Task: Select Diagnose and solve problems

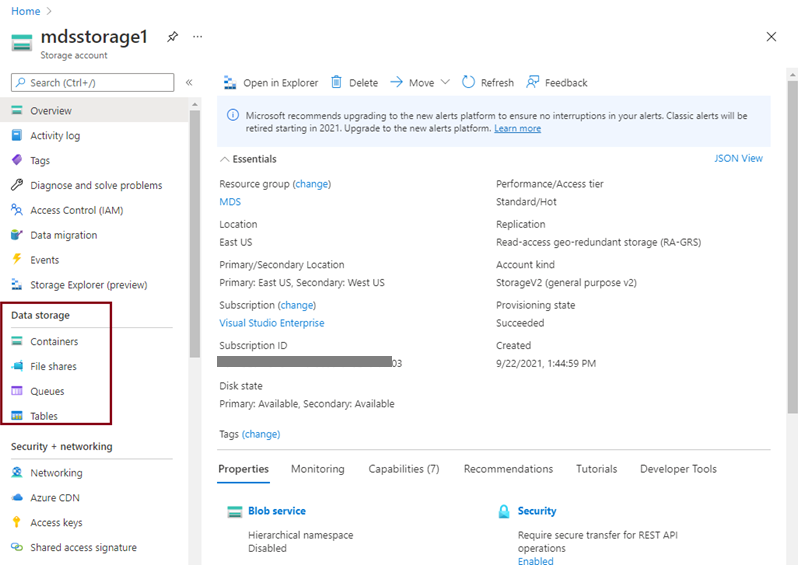Action: (96, 185)
